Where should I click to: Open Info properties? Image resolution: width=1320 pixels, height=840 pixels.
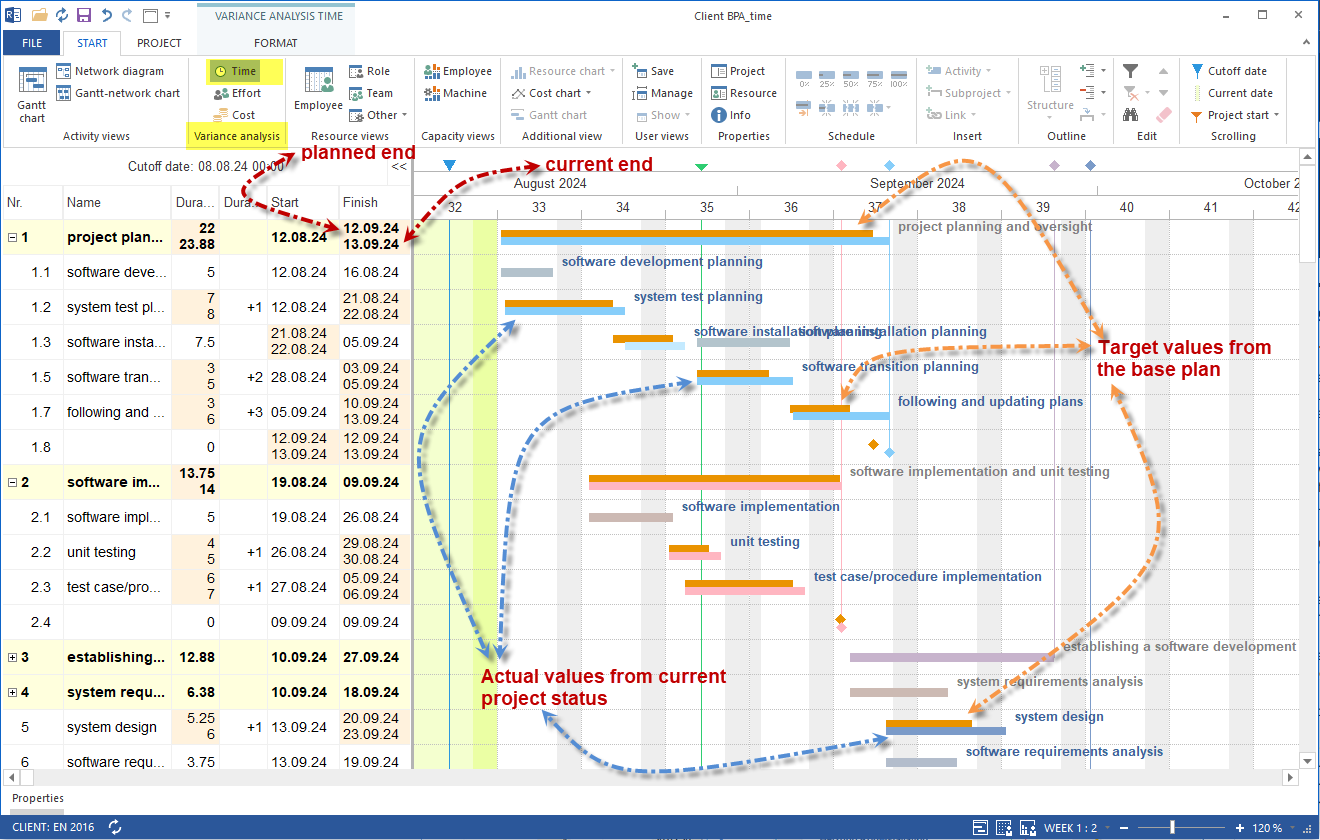(x=731, y=115)
